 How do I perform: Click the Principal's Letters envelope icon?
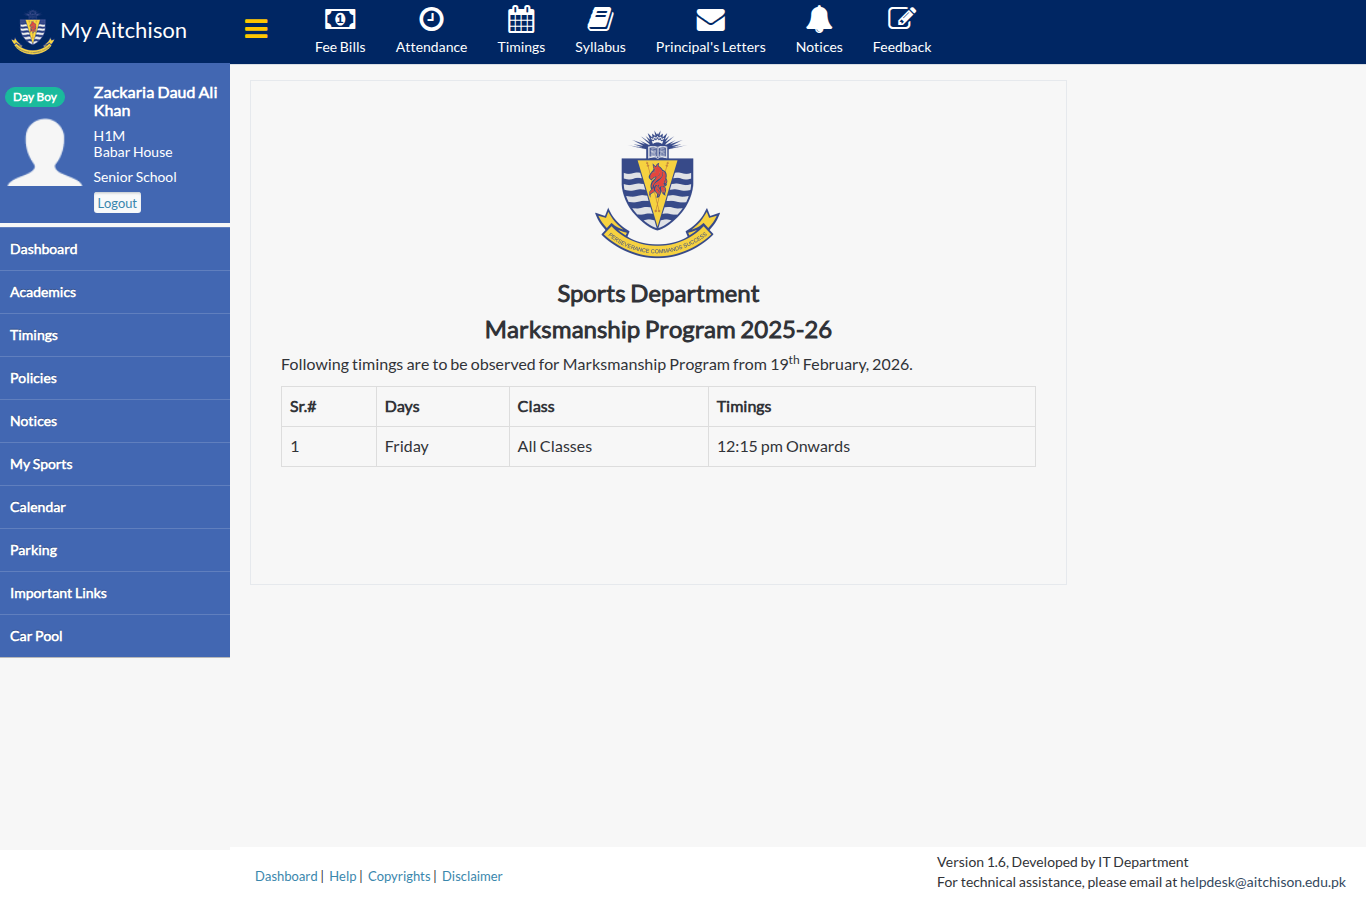click(x=710, y=19)
